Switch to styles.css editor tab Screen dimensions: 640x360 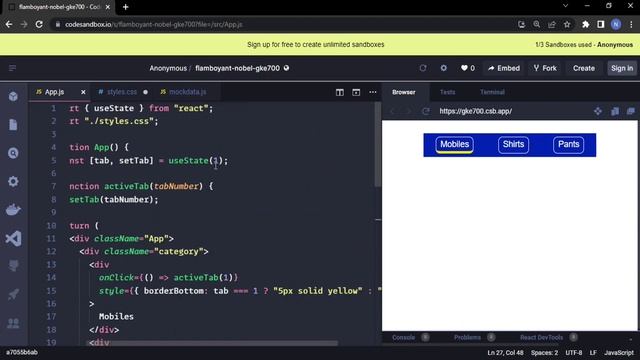click(x=122, y=92)
